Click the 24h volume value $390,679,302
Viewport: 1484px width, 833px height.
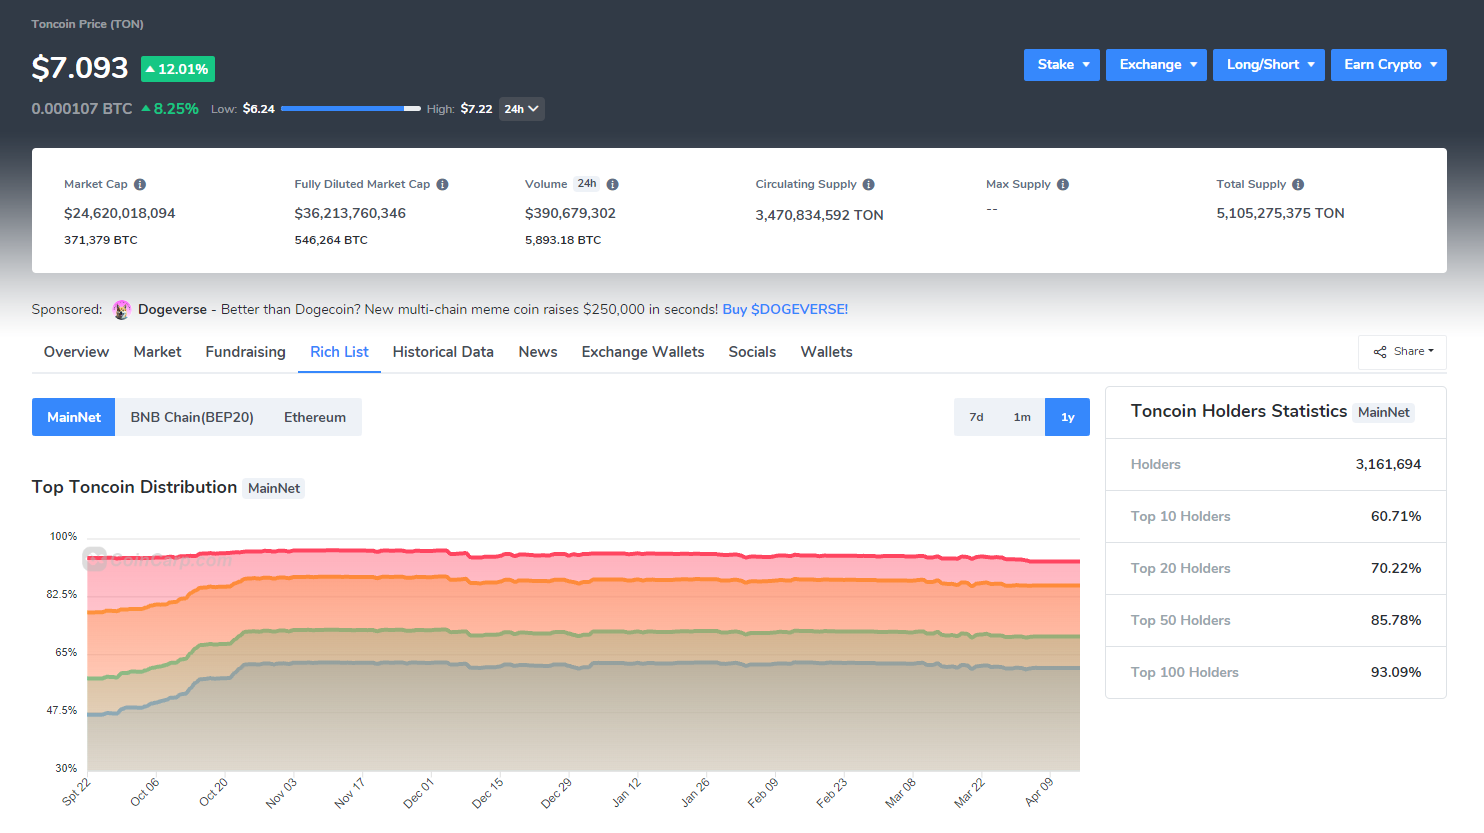coord(570,214)
